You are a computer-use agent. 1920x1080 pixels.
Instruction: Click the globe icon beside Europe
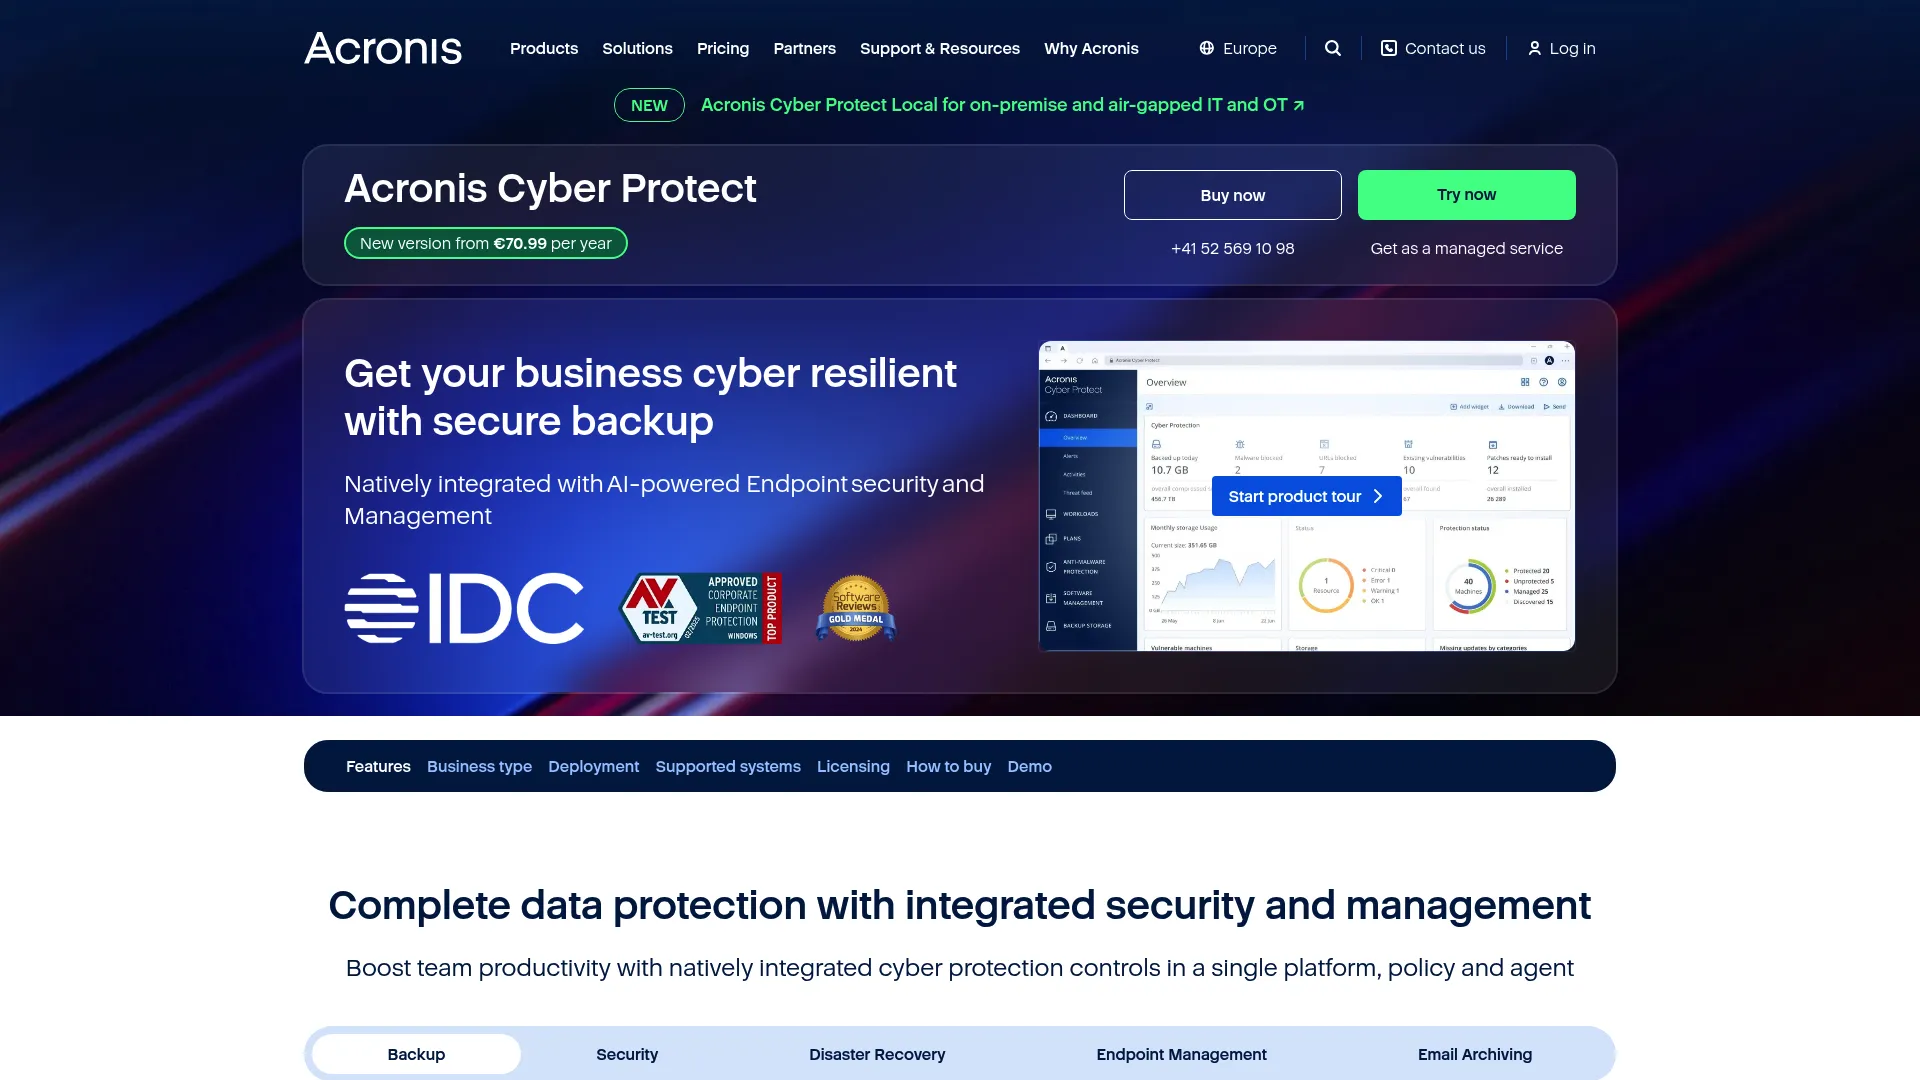coord(1207,48)
